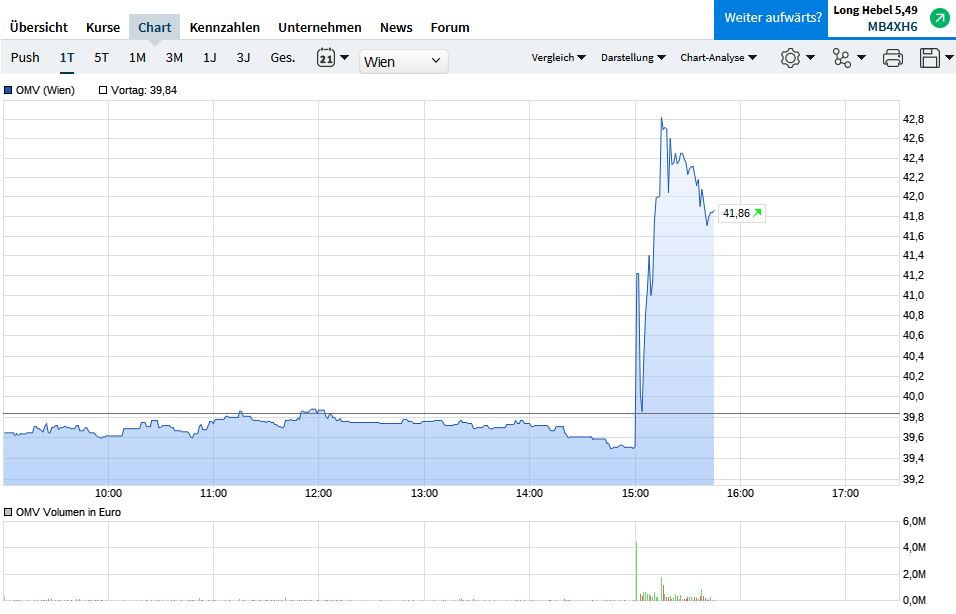Screen dimensions: 956x614
Task: Click the 42,8 price axis label
Action: [x=913, y=119]
